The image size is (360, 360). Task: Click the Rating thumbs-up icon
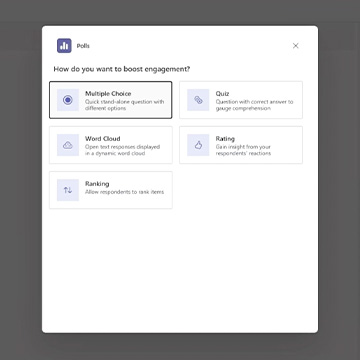click(198, 145)
